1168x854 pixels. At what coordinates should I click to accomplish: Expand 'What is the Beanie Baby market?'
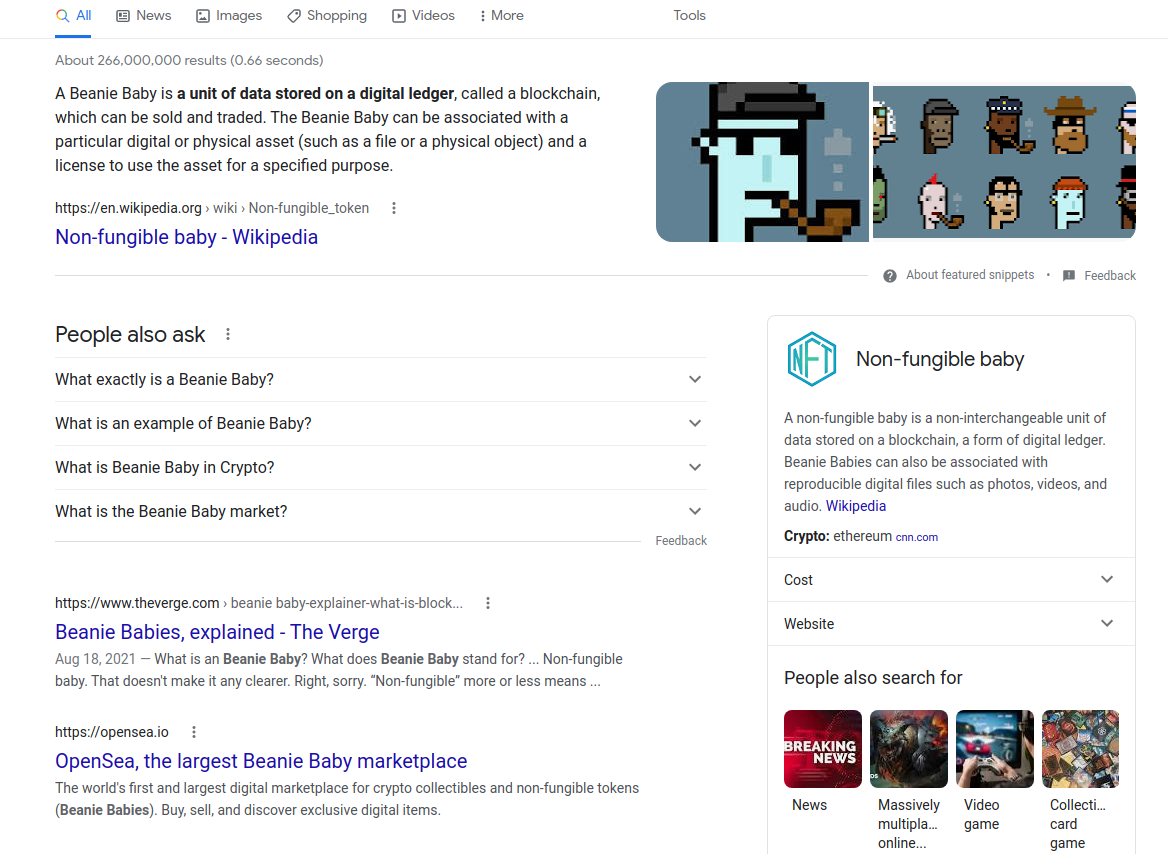point(381,511)
